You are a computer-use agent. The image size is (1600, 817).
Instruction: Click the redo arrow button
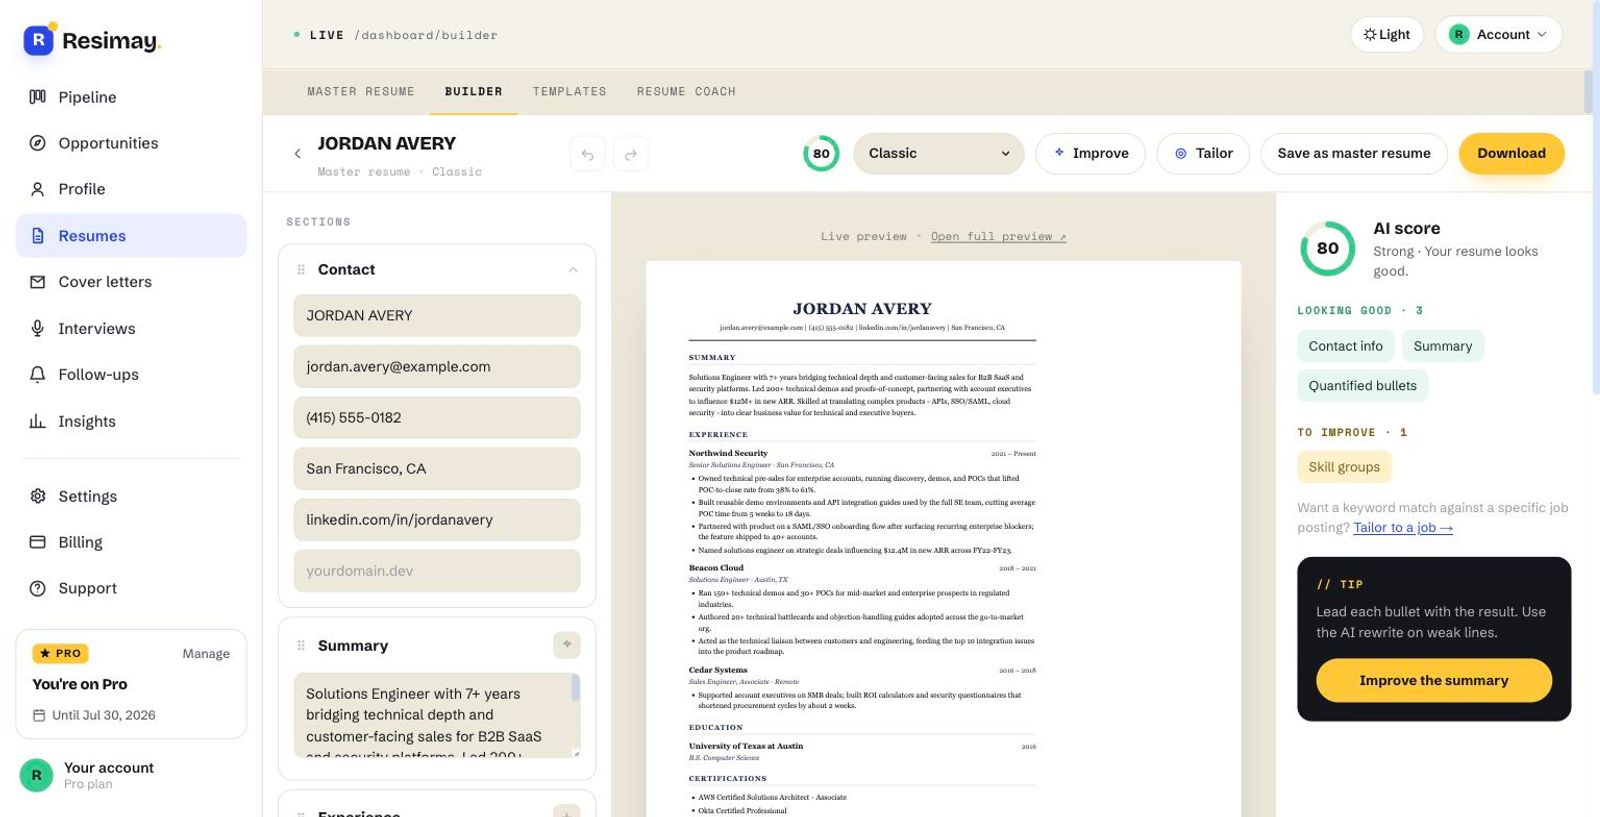click(631, 154)
